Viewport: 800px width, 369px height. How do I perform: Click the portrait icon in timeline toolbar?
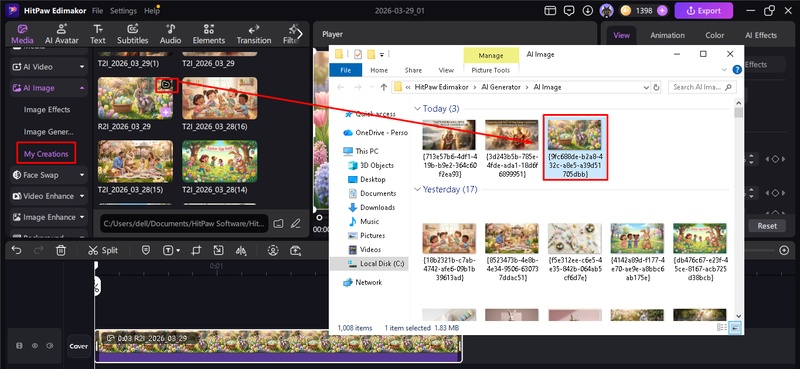pos(273,250)
